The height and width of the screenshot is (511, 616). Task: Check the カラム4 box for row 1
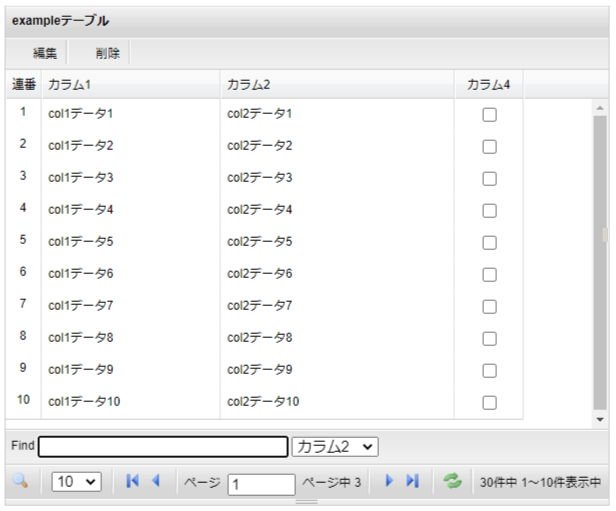489,115
